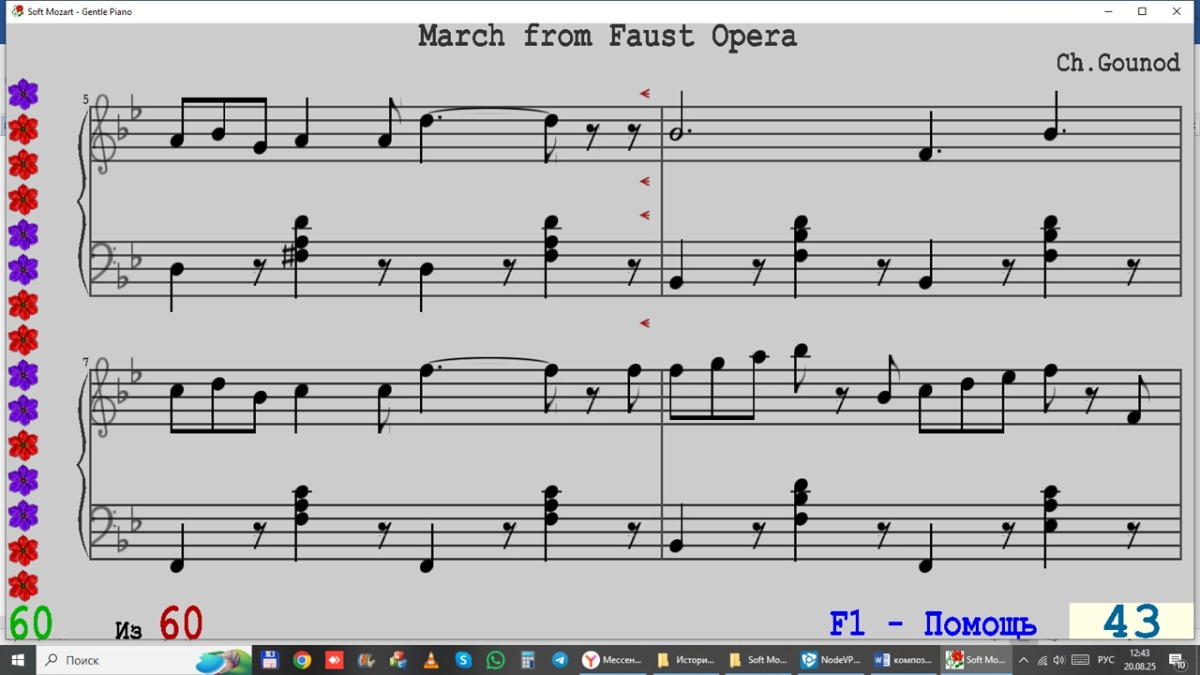Show hidden tray icons chevron
Image resolution: width=1200 pixels, height=675 pixels.
pyautogui.click(x=1023, y=660)
